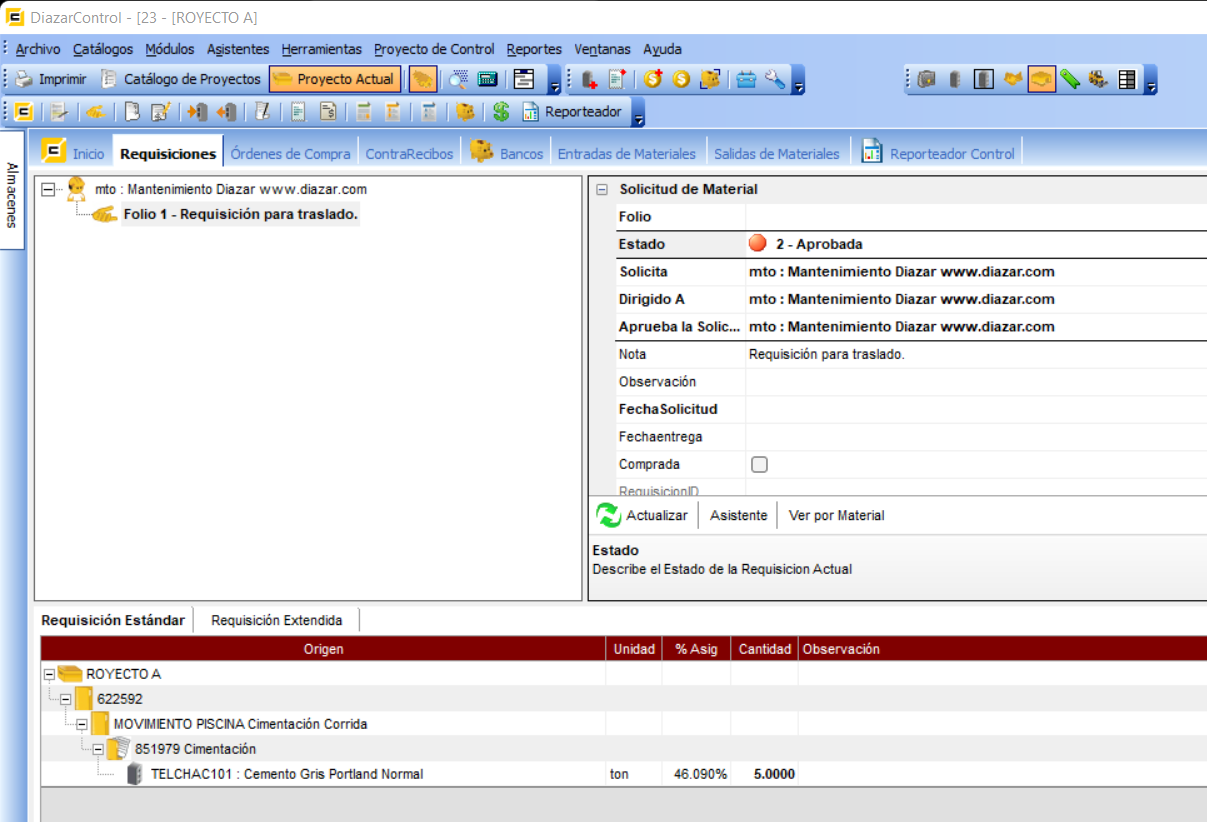
Task: Click the Imprimir printer button
Action: (51, 79)
